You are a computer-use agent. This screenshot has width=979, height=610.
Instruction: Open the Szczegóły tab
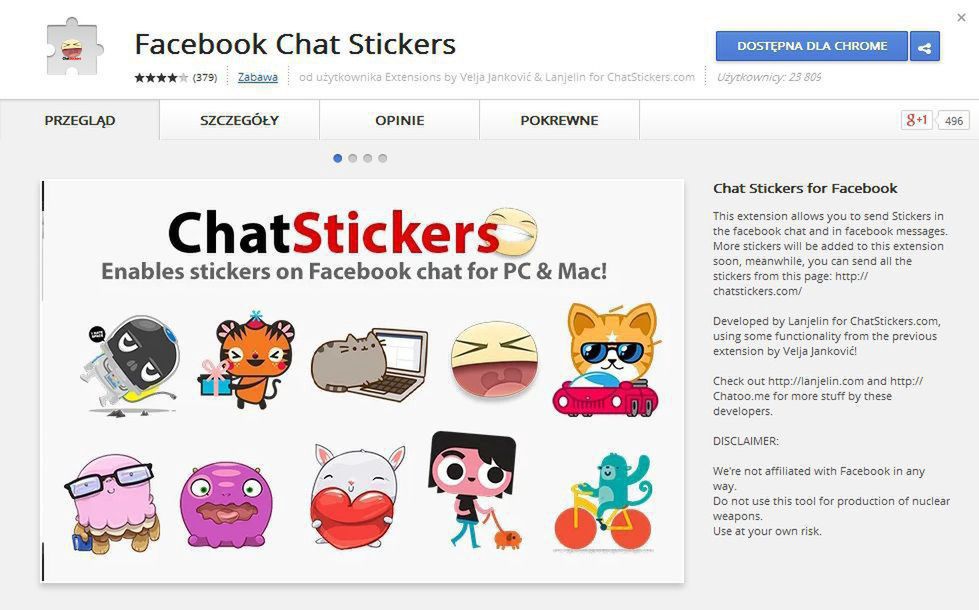[x=240, y=121]
